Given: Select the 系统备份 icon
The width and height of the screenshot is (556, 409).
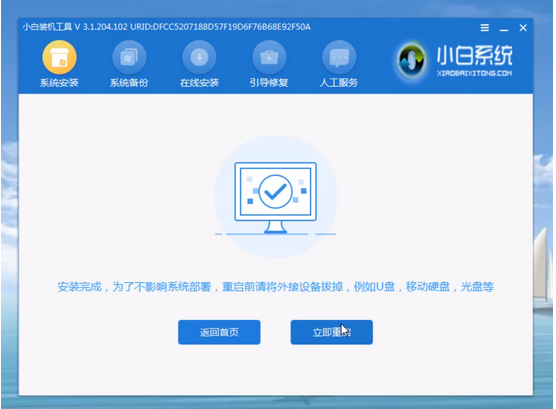Looking at the screenshot, I should [129, 57].
